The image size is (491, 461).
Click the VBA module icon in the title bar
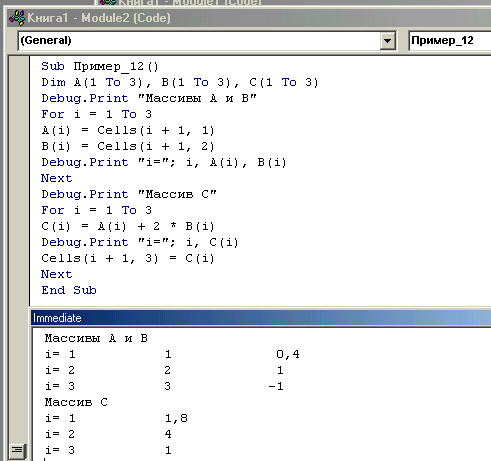[17, 18]
